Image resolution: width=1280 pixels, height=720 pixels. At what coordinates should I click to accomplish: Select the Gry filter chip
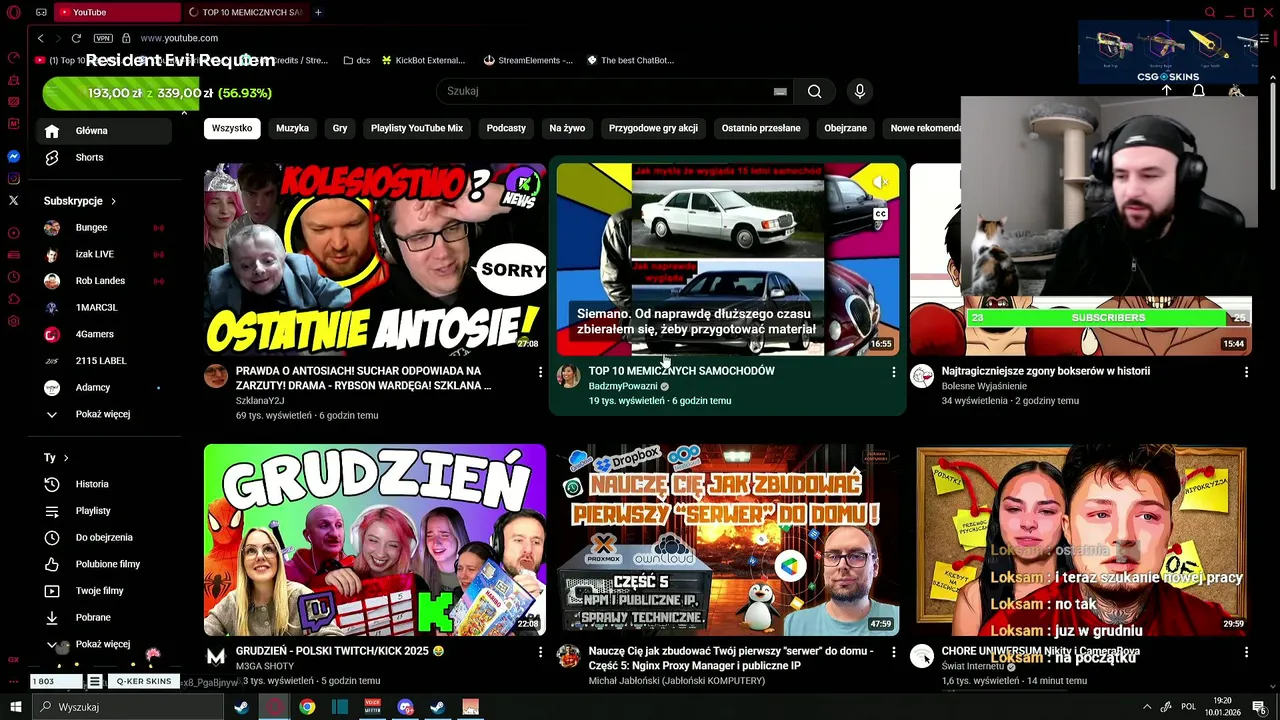tap(340, 128)
